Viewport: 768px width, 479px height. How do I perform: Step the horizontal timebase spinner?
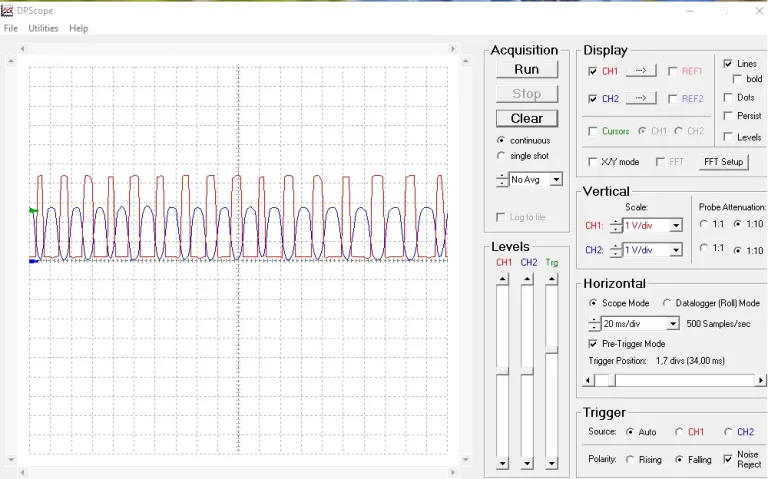pos(594,324)
